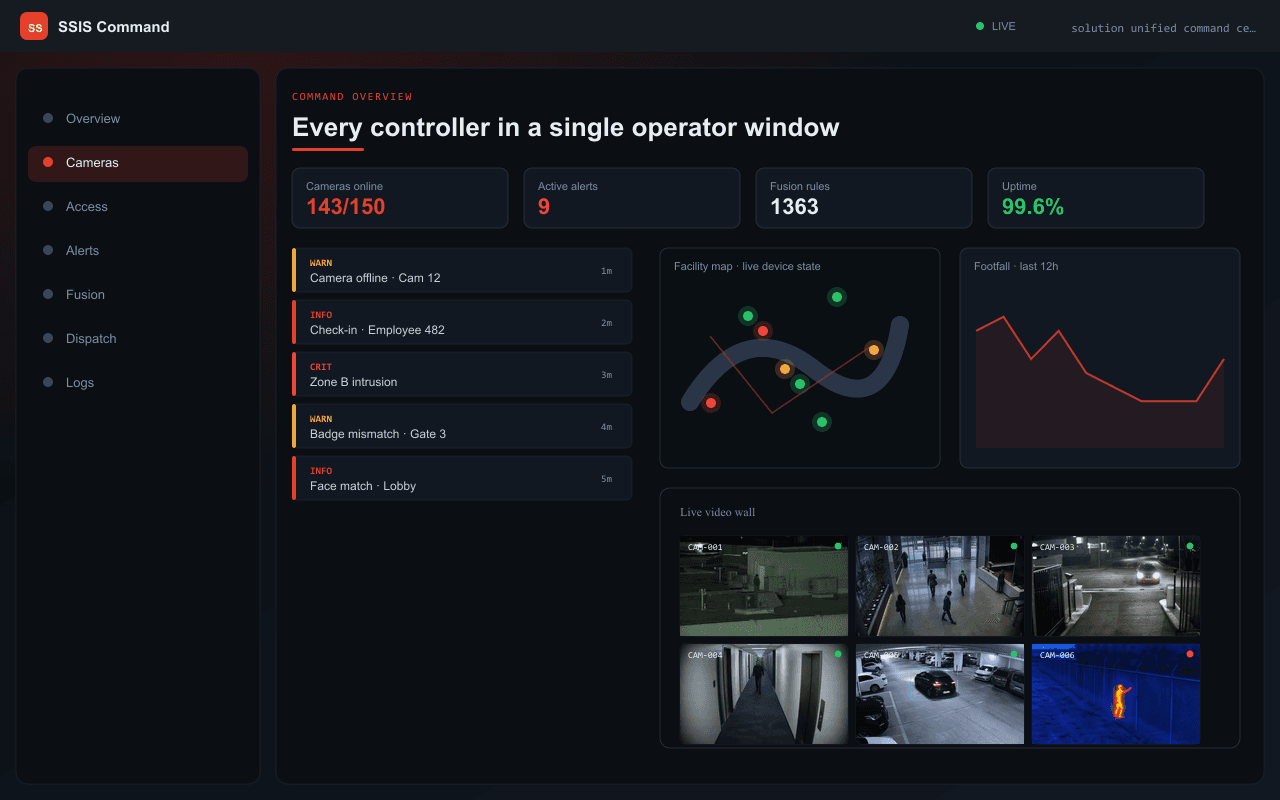Image resolution: width=1280 pixels, height=800 pixels.
Task: Open Alerts from the sidebar
Action: (x=138, y=250)
